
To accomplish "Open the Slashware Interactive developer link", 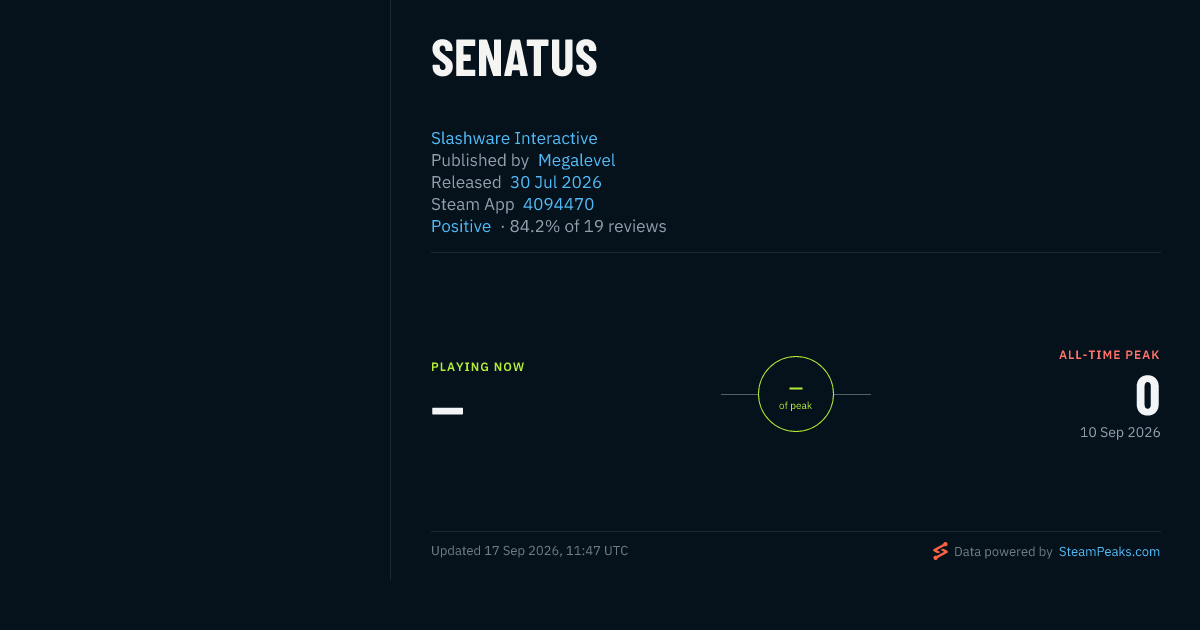I will point(514,138).
